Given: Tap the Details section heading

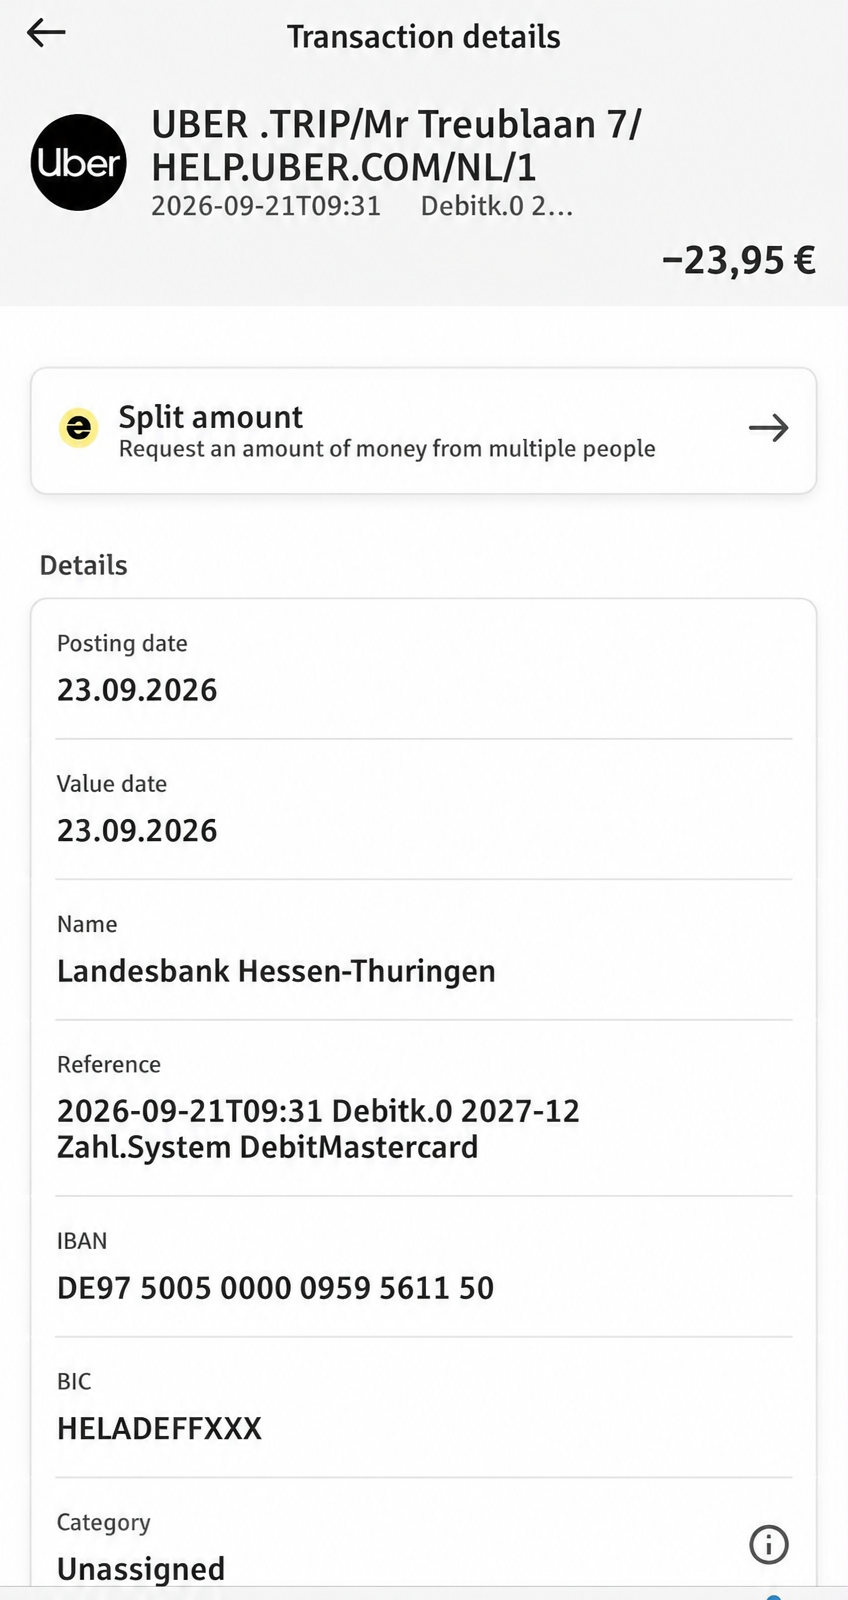Looking at the screenshot, I should point(83,565).
